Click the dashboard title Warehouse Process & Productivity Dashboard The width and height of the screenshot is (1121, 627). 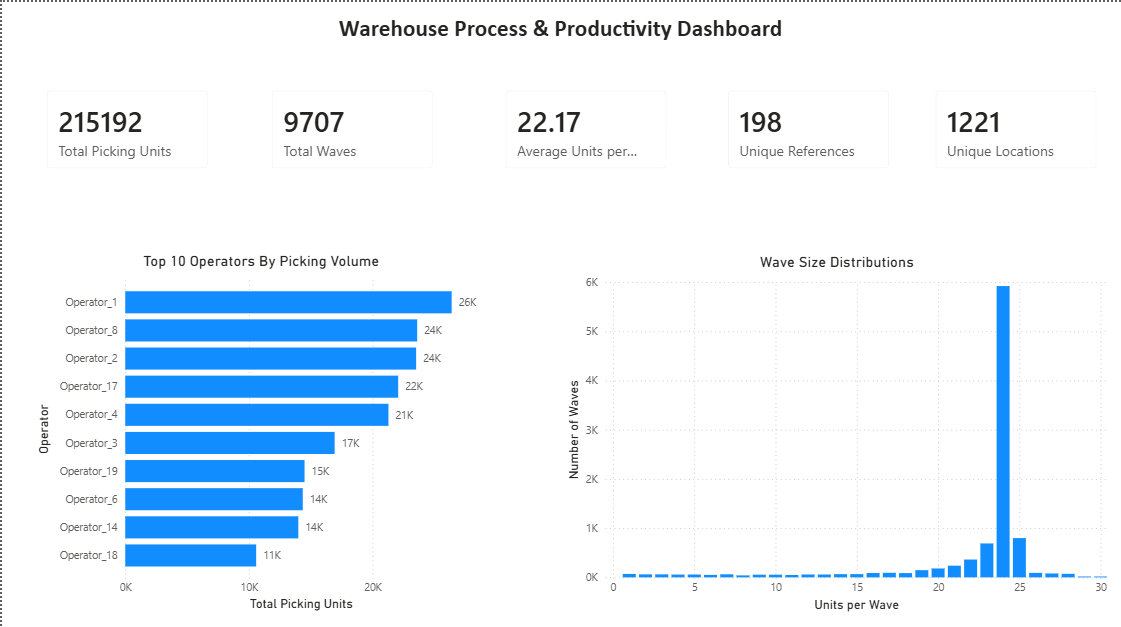(560, 29)
